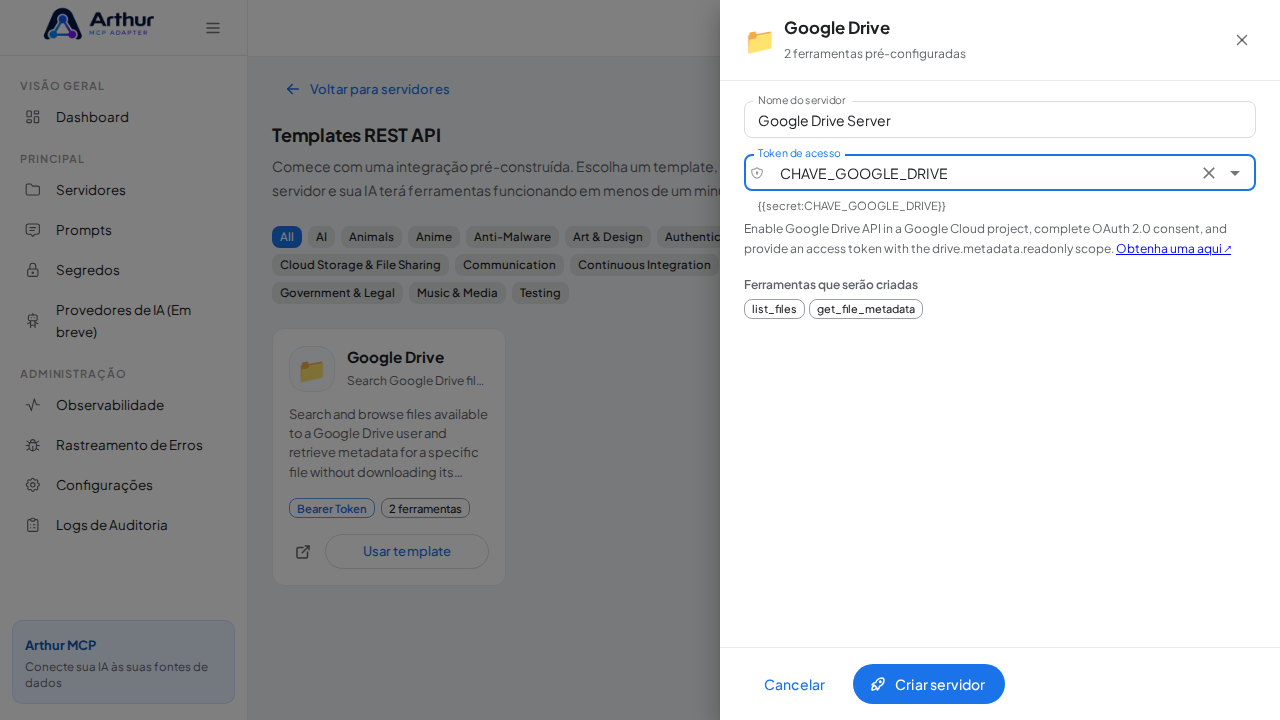Click the Google Drive card title
Screen dimensions: 1280x720
point(395,357)
